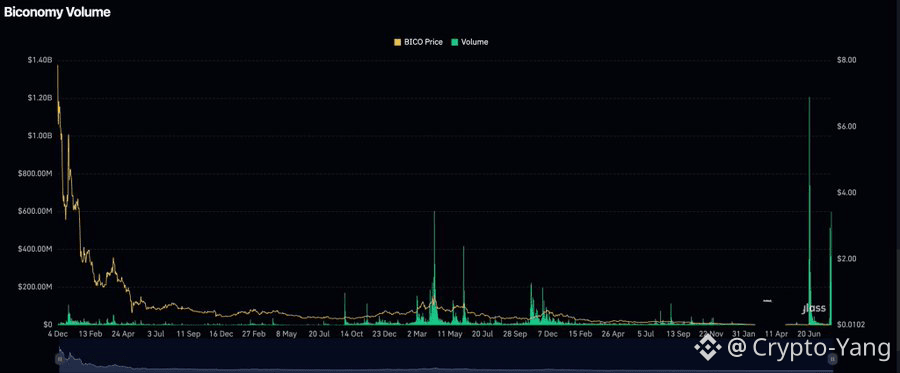Click the 13 Sep date label
Image resolution: width=900 pixels, height=373 pixels.
coord(678,333)
